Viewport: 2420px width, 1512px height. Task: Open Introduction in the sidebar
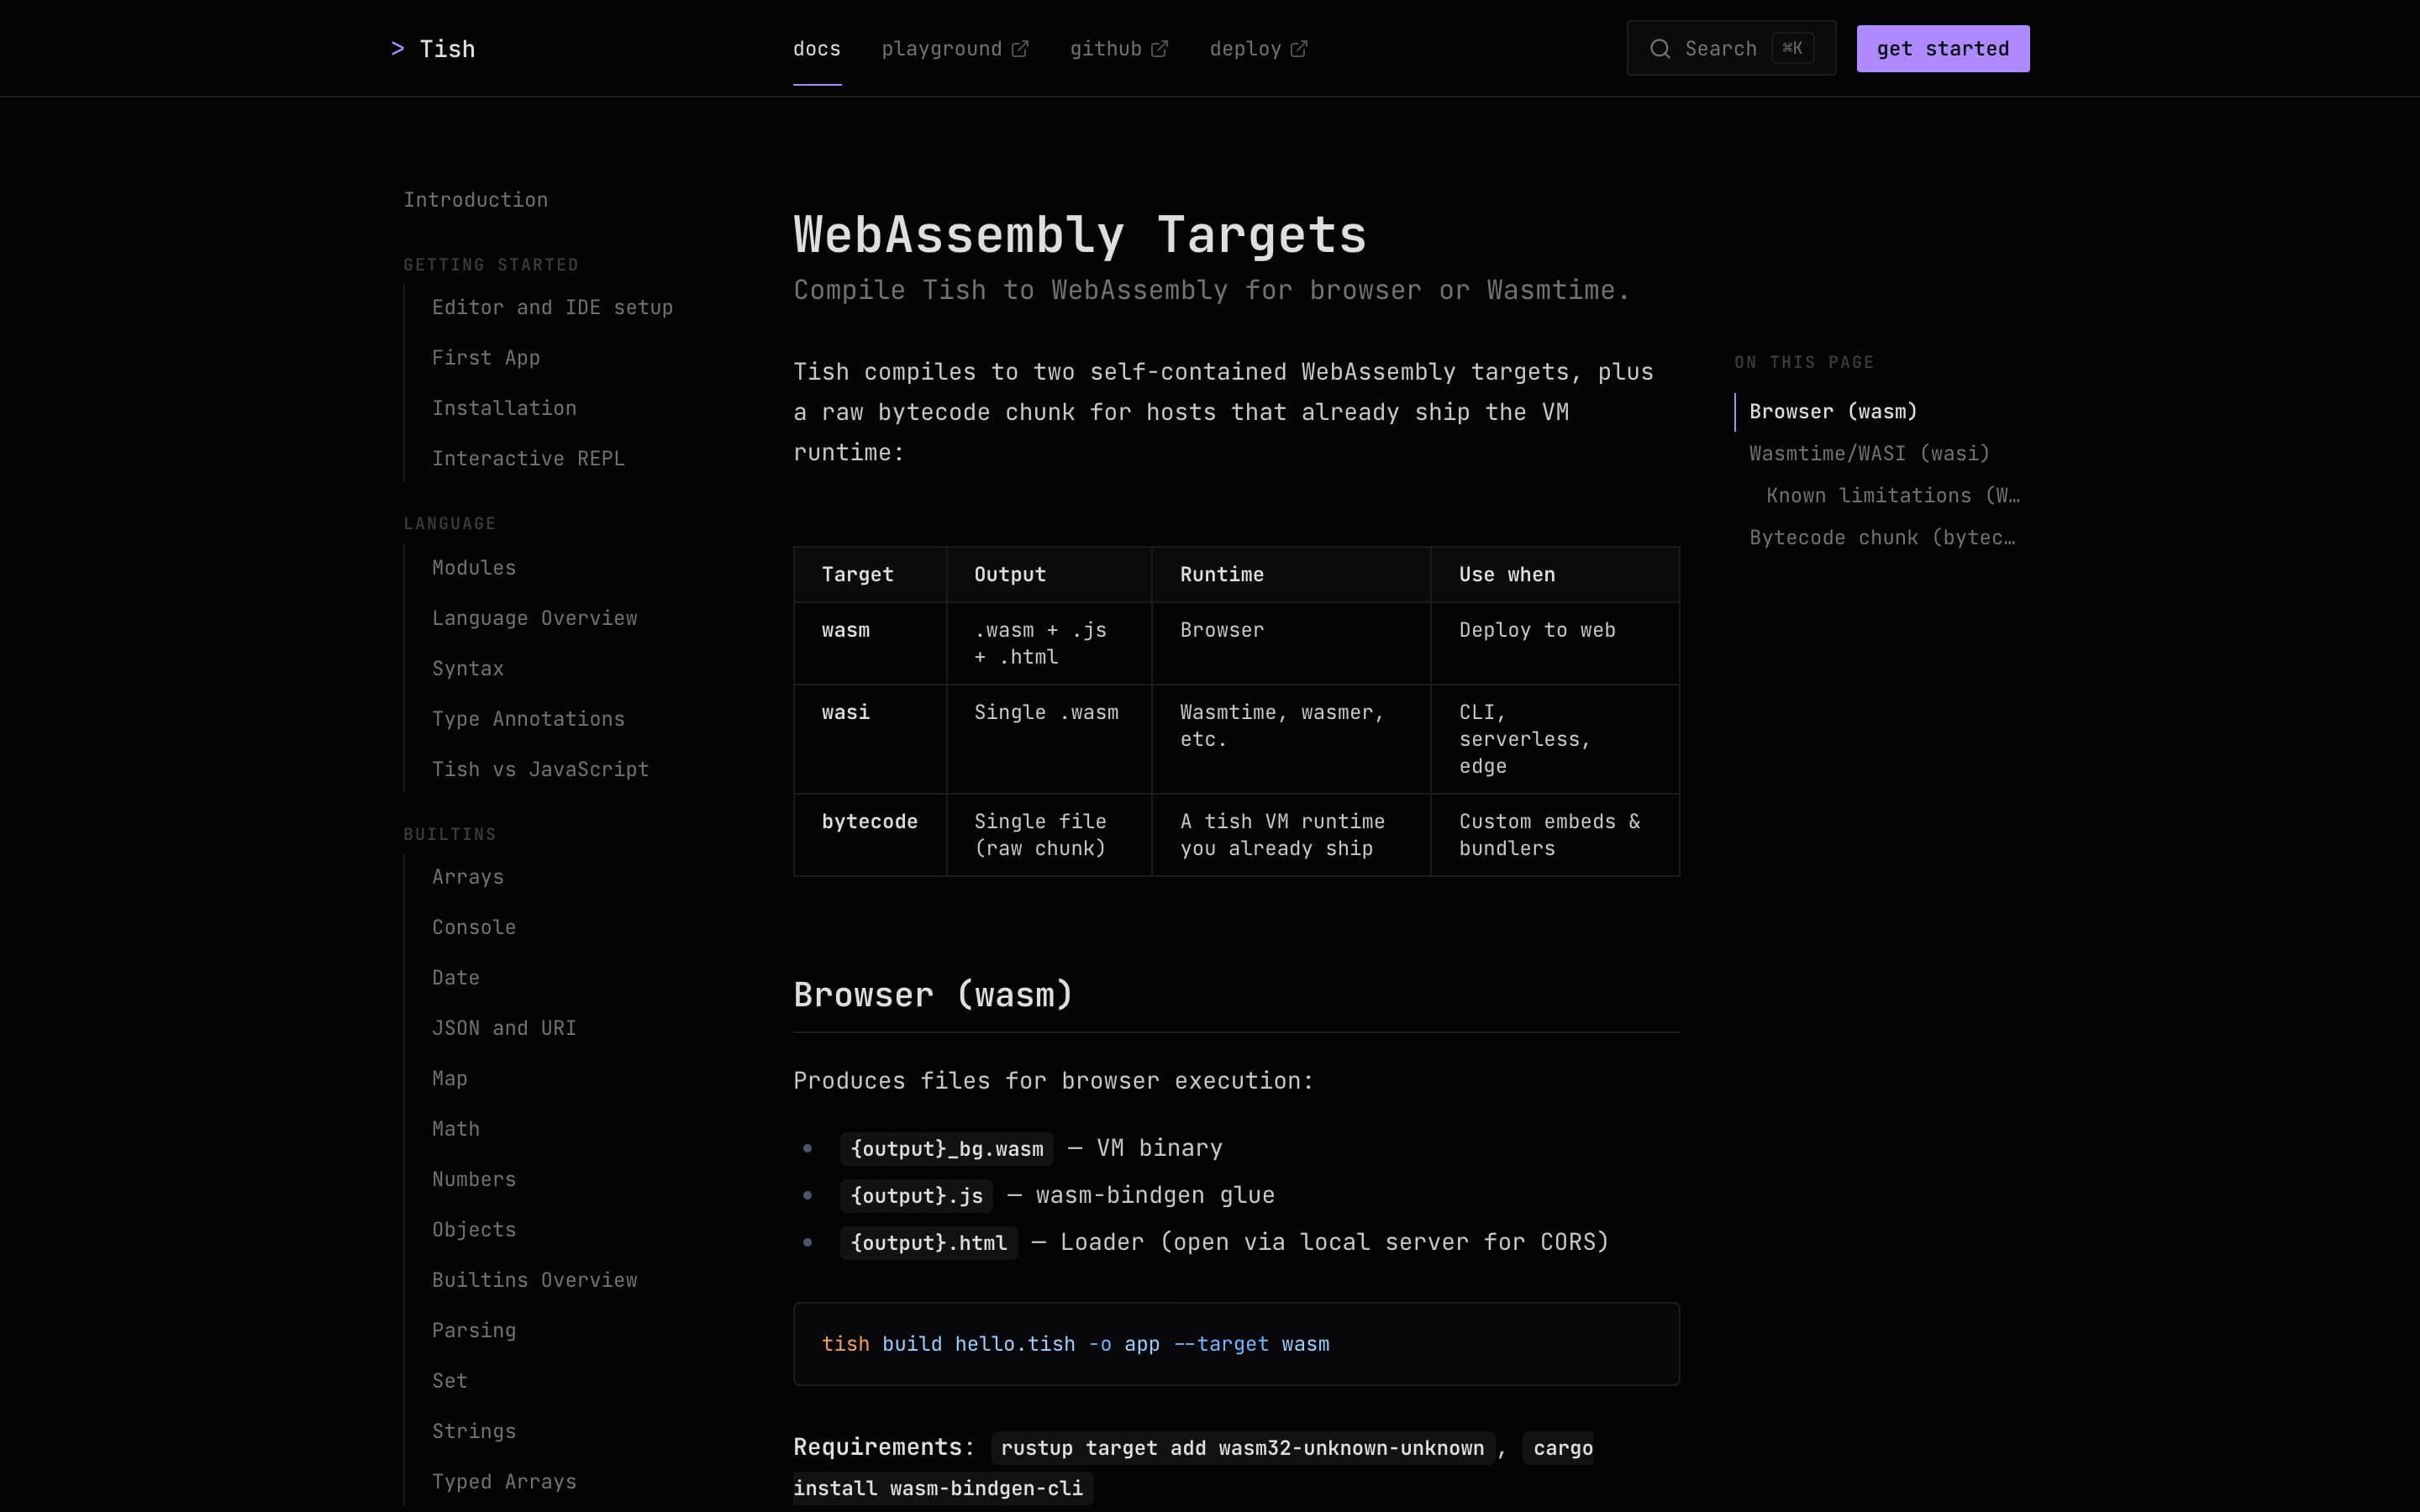[476, 200]
